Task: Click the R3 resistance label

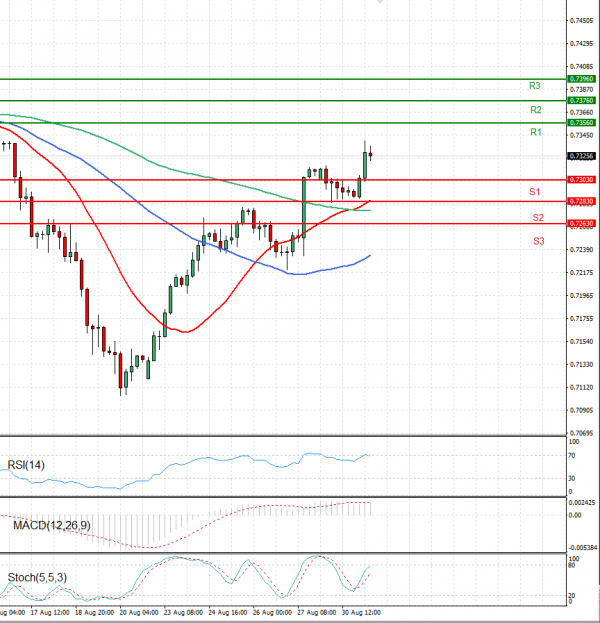Action: [534, 86]
